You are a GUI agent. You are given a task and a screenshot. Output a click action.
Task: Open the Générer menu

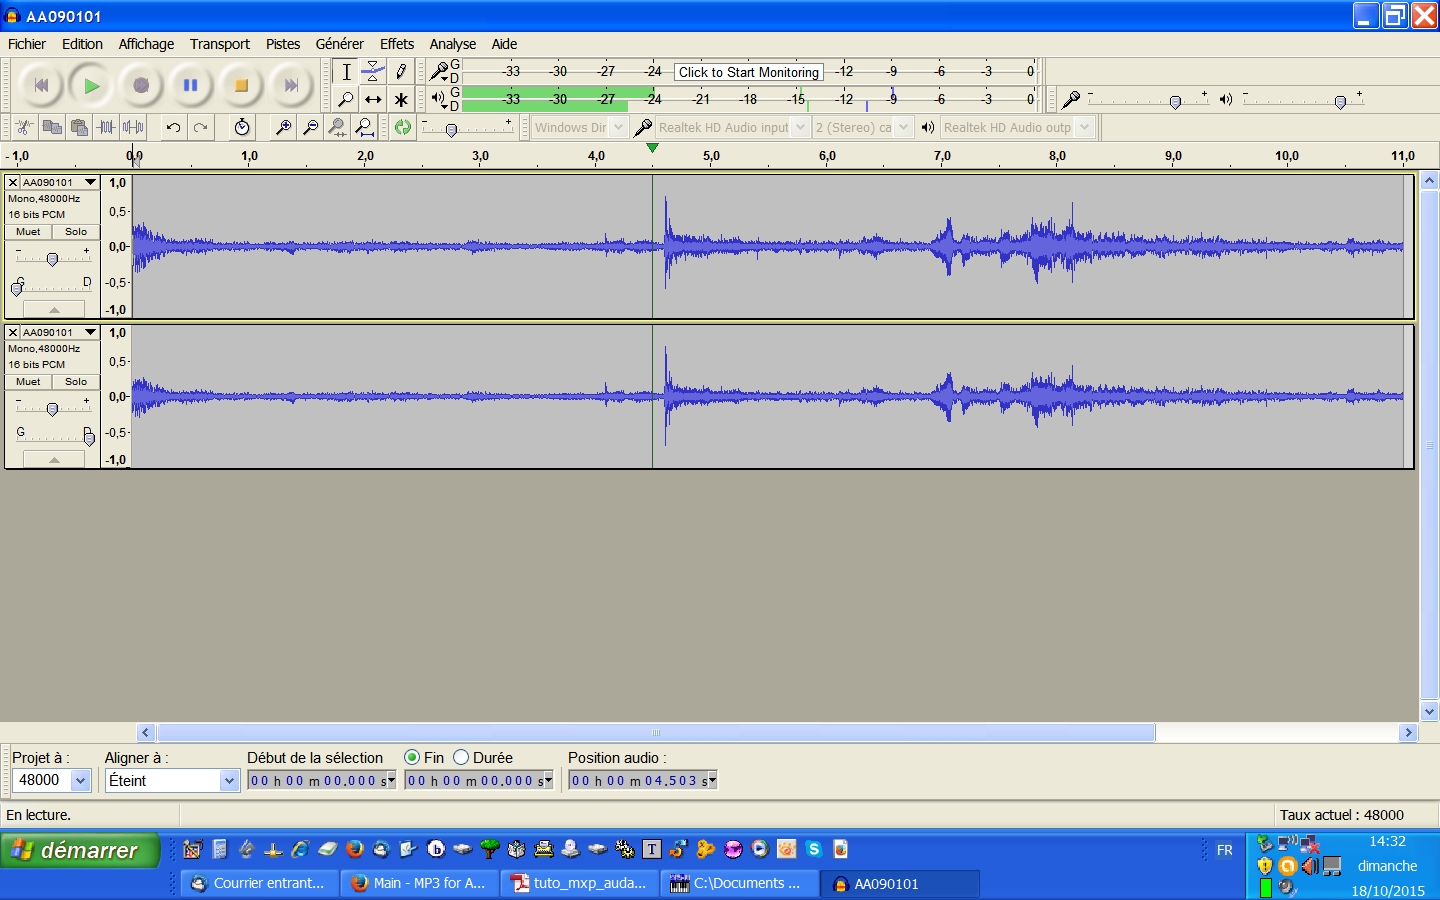coord(339,44)
